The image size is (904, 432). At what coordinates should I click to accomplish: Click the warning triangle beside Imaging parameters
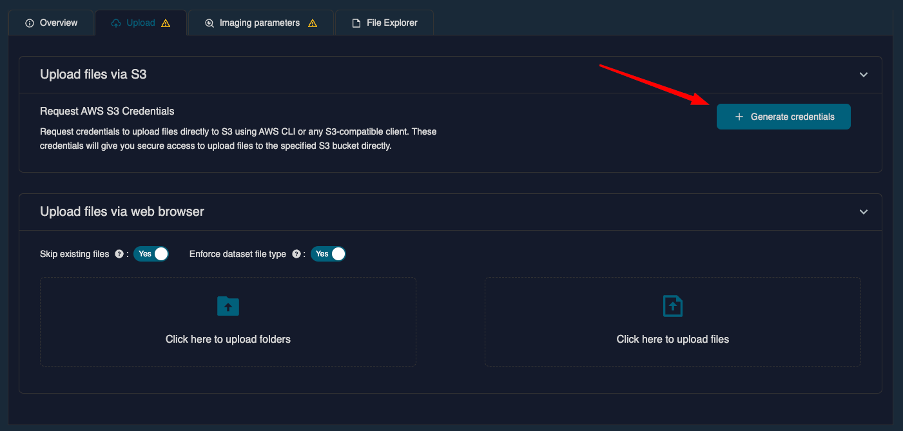tap(313, 23)
